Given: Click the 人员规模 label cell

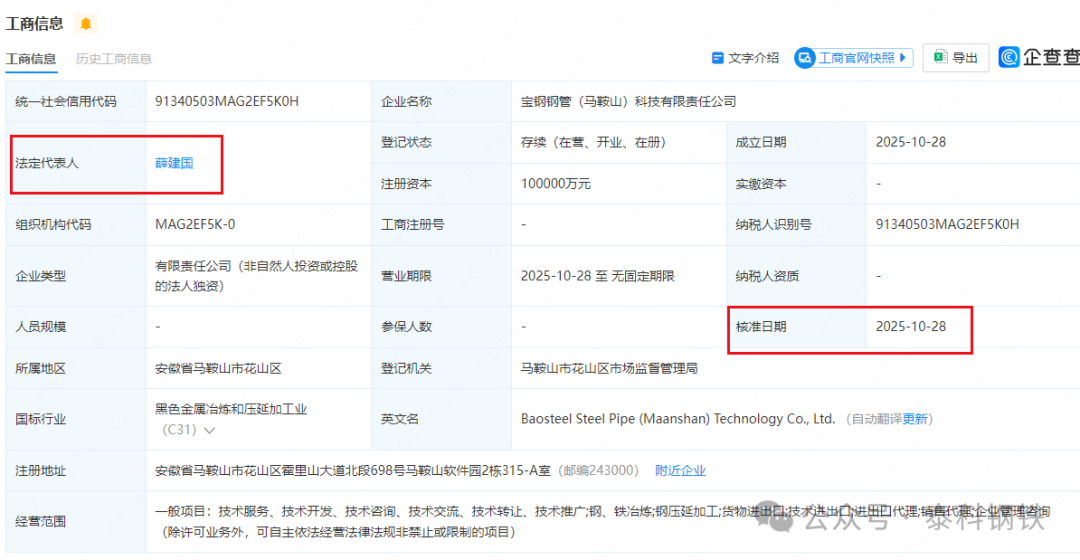Looking at the screenshot, I should [76, 326].
